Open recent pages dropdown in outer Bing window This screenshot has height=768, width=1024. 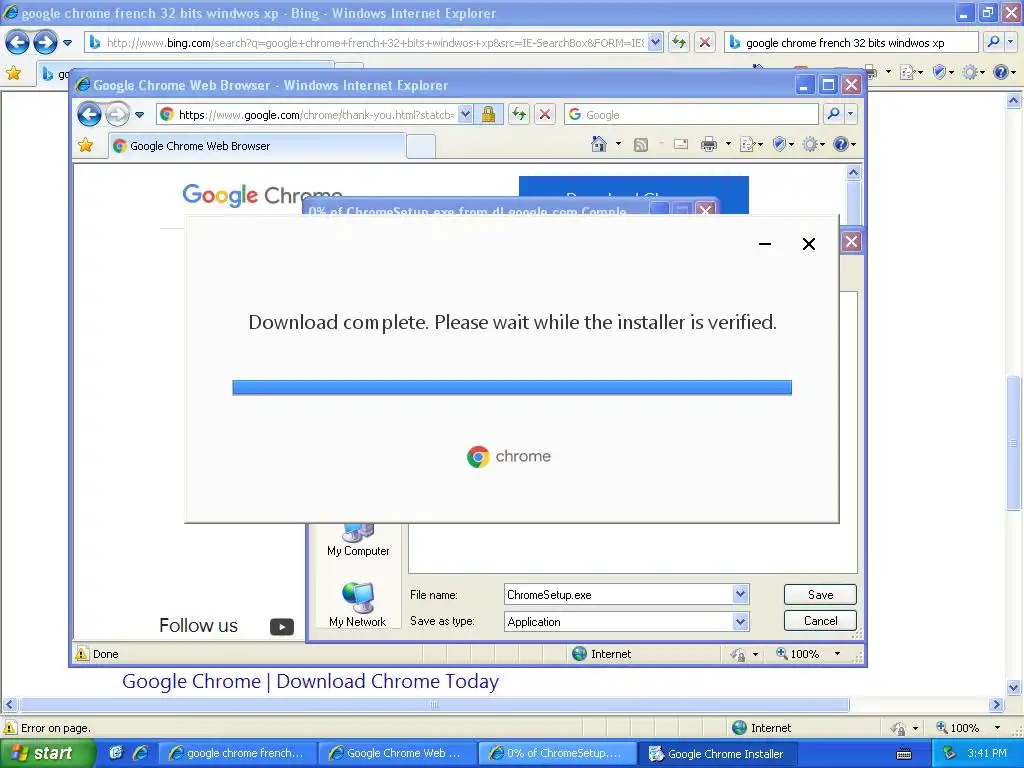[67, 43]
